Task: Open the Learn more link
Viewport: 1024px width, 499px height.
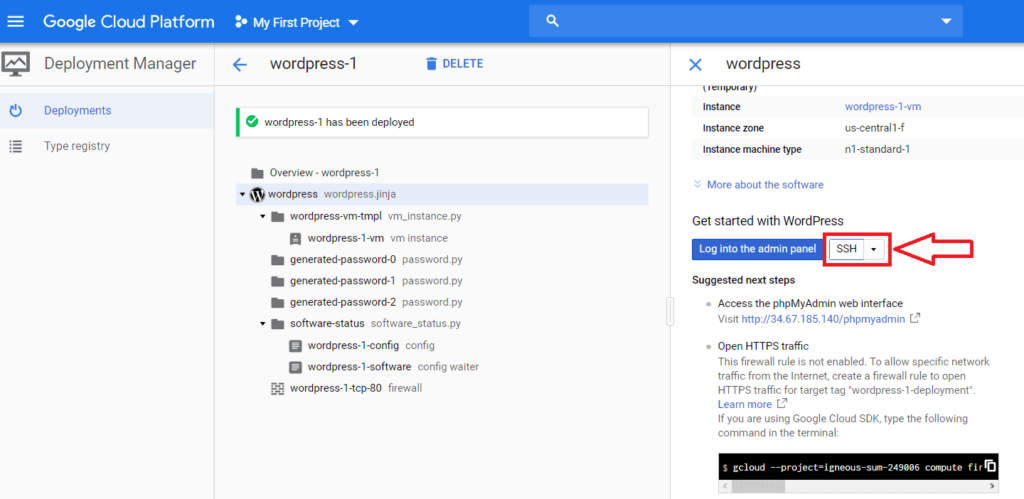Action: pos(744,404)
